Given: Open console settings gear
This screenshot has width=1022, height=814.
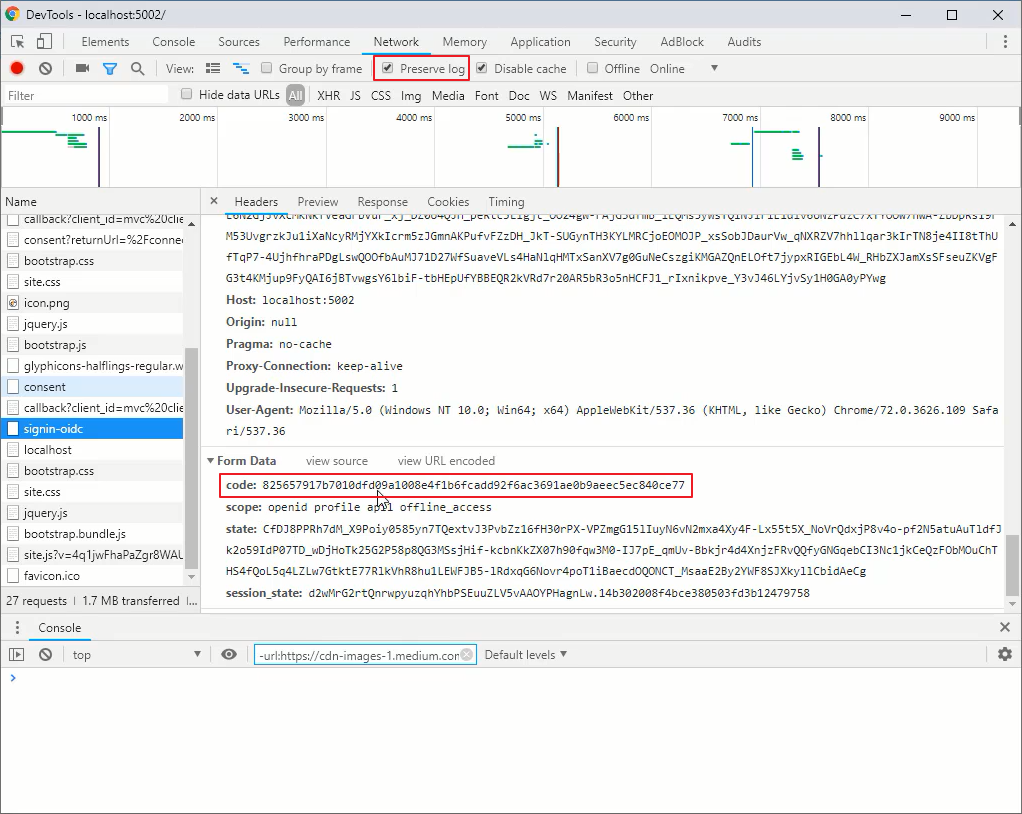Looking at the screenshot, I should click(x=1004, y=654).
